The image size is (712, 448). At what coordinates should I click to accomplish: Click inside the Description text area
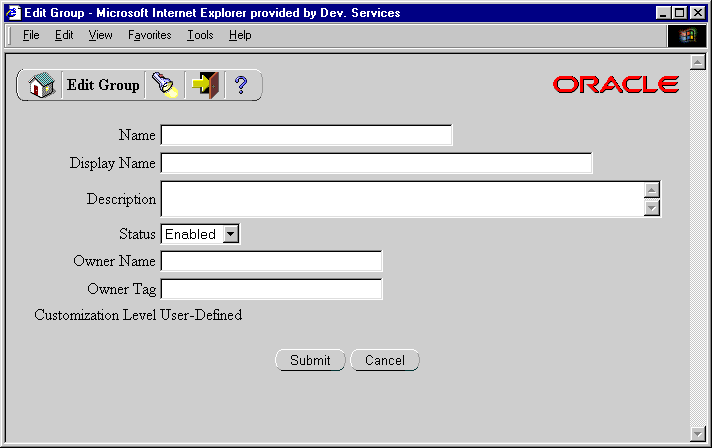pyautogui.click(x=402, y=199)
